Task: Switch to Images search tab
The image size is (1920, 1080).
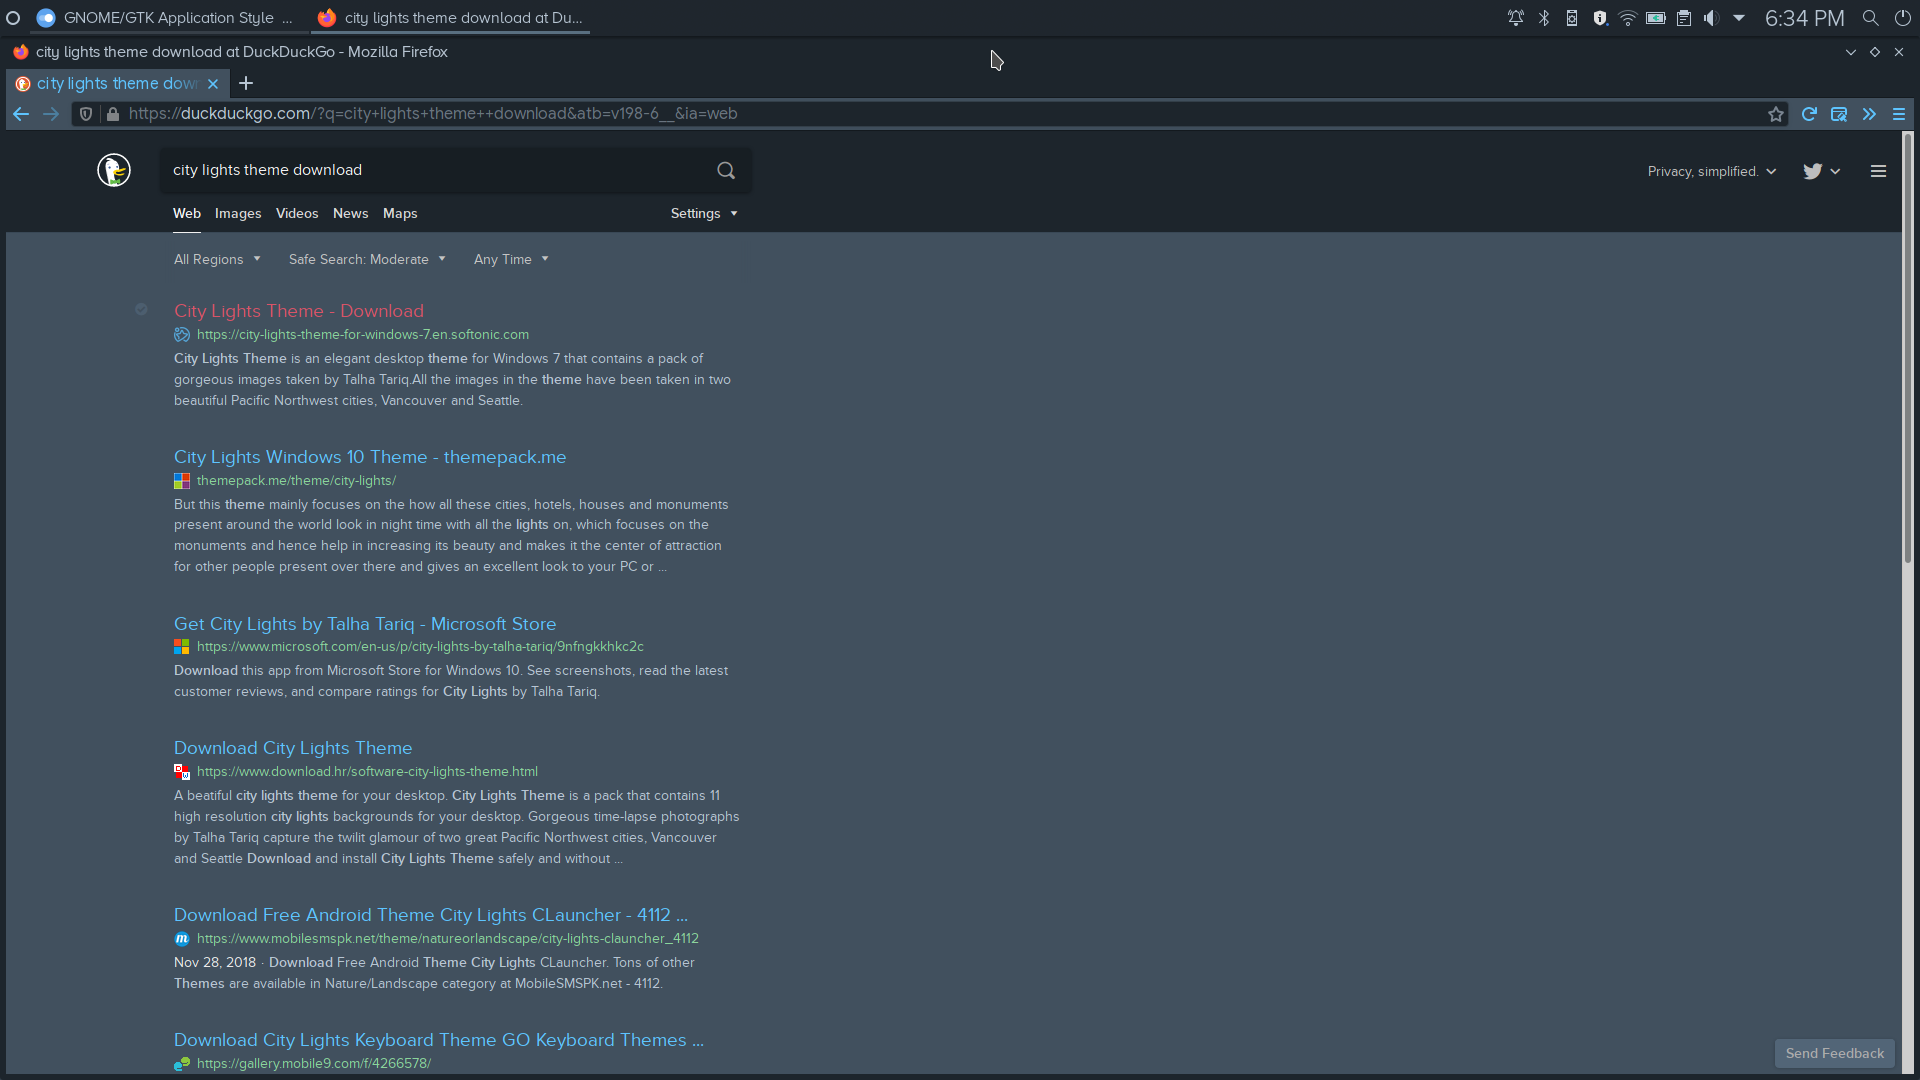Action: [238, 214]
